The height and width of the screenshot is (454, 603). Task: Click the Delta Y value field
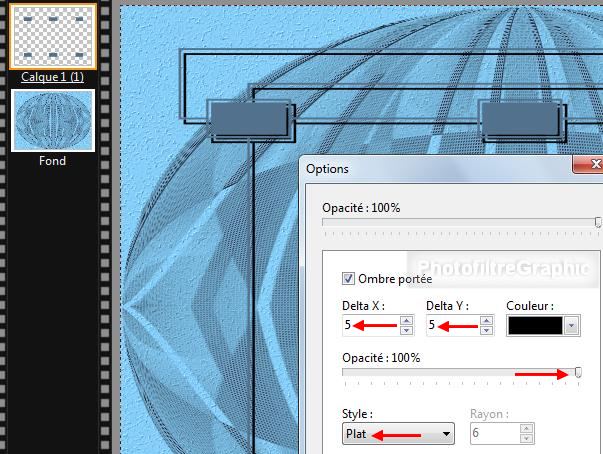pos(450,325)
